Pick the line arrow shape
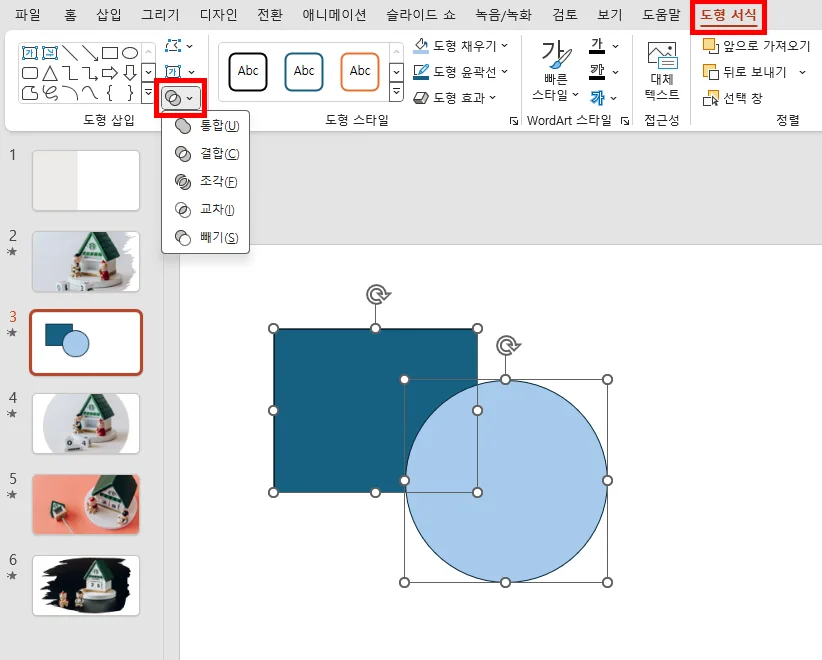 point(90,53)
